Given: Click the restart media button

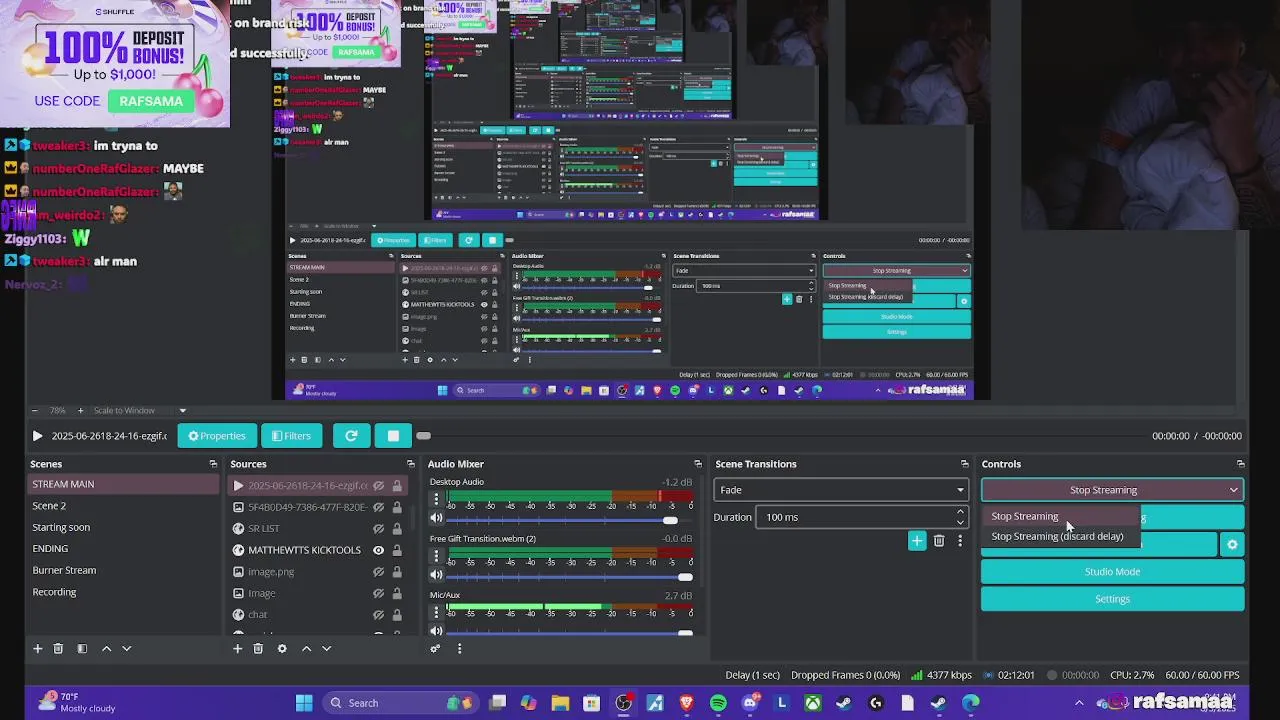Looking at the screenshot, I should tap(351, 436).
